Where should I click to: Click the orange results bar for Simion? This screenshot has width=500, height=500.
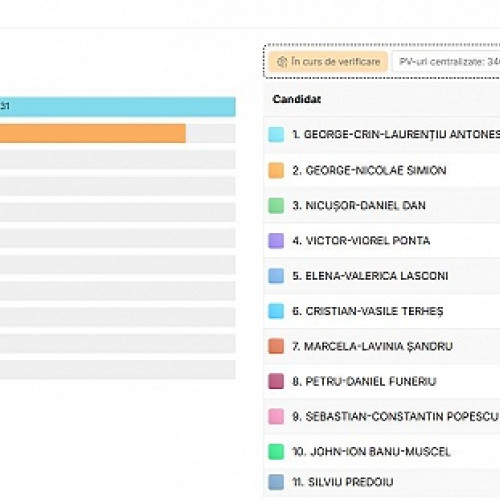(93, 133)
